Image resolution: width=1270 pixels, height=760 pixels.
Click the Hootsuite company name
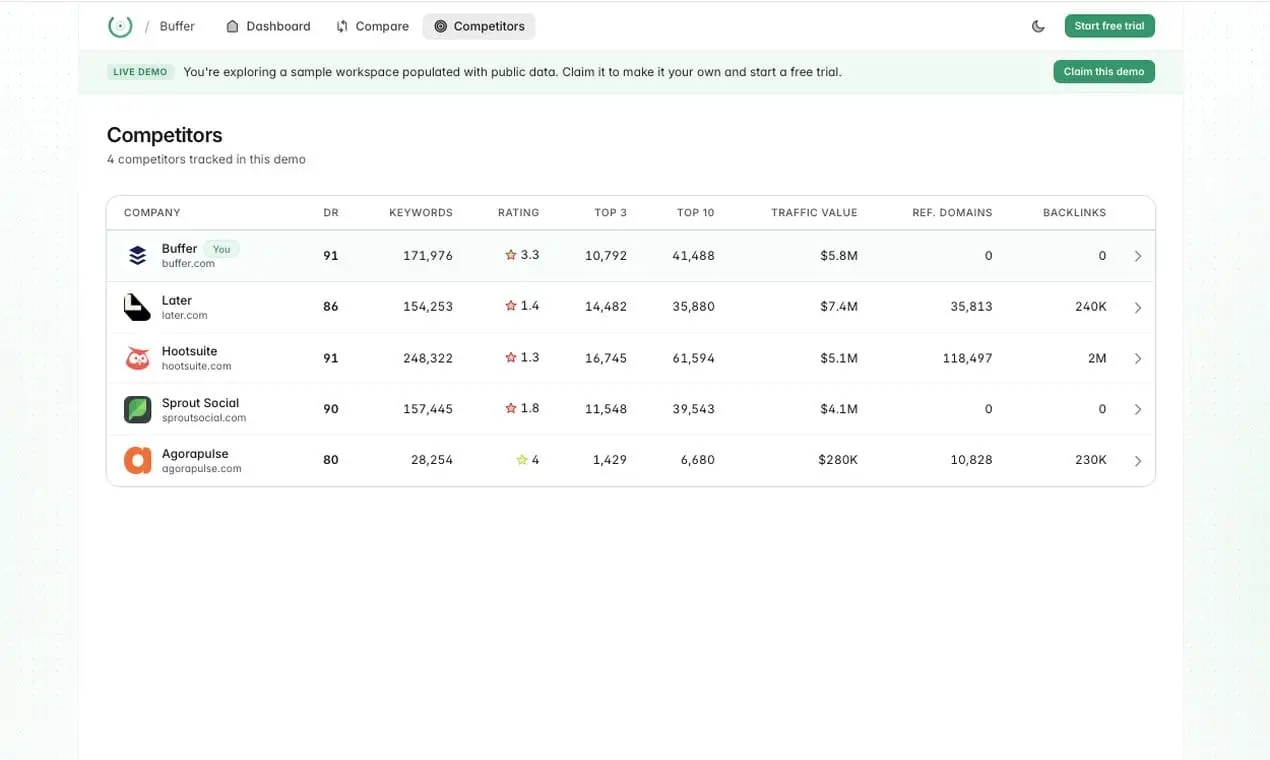coord(189,351)
